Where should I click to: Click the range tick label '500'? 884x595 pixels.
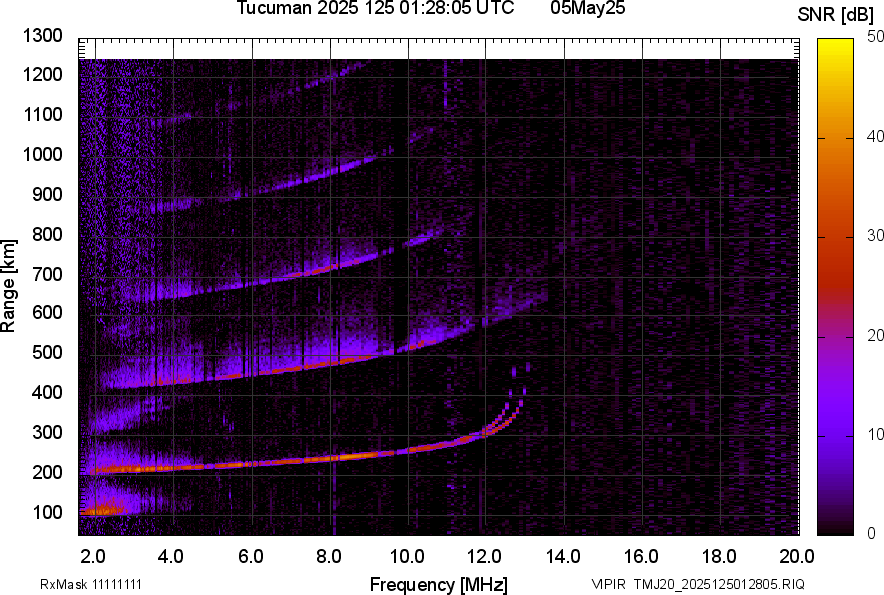tap(47, 352)
